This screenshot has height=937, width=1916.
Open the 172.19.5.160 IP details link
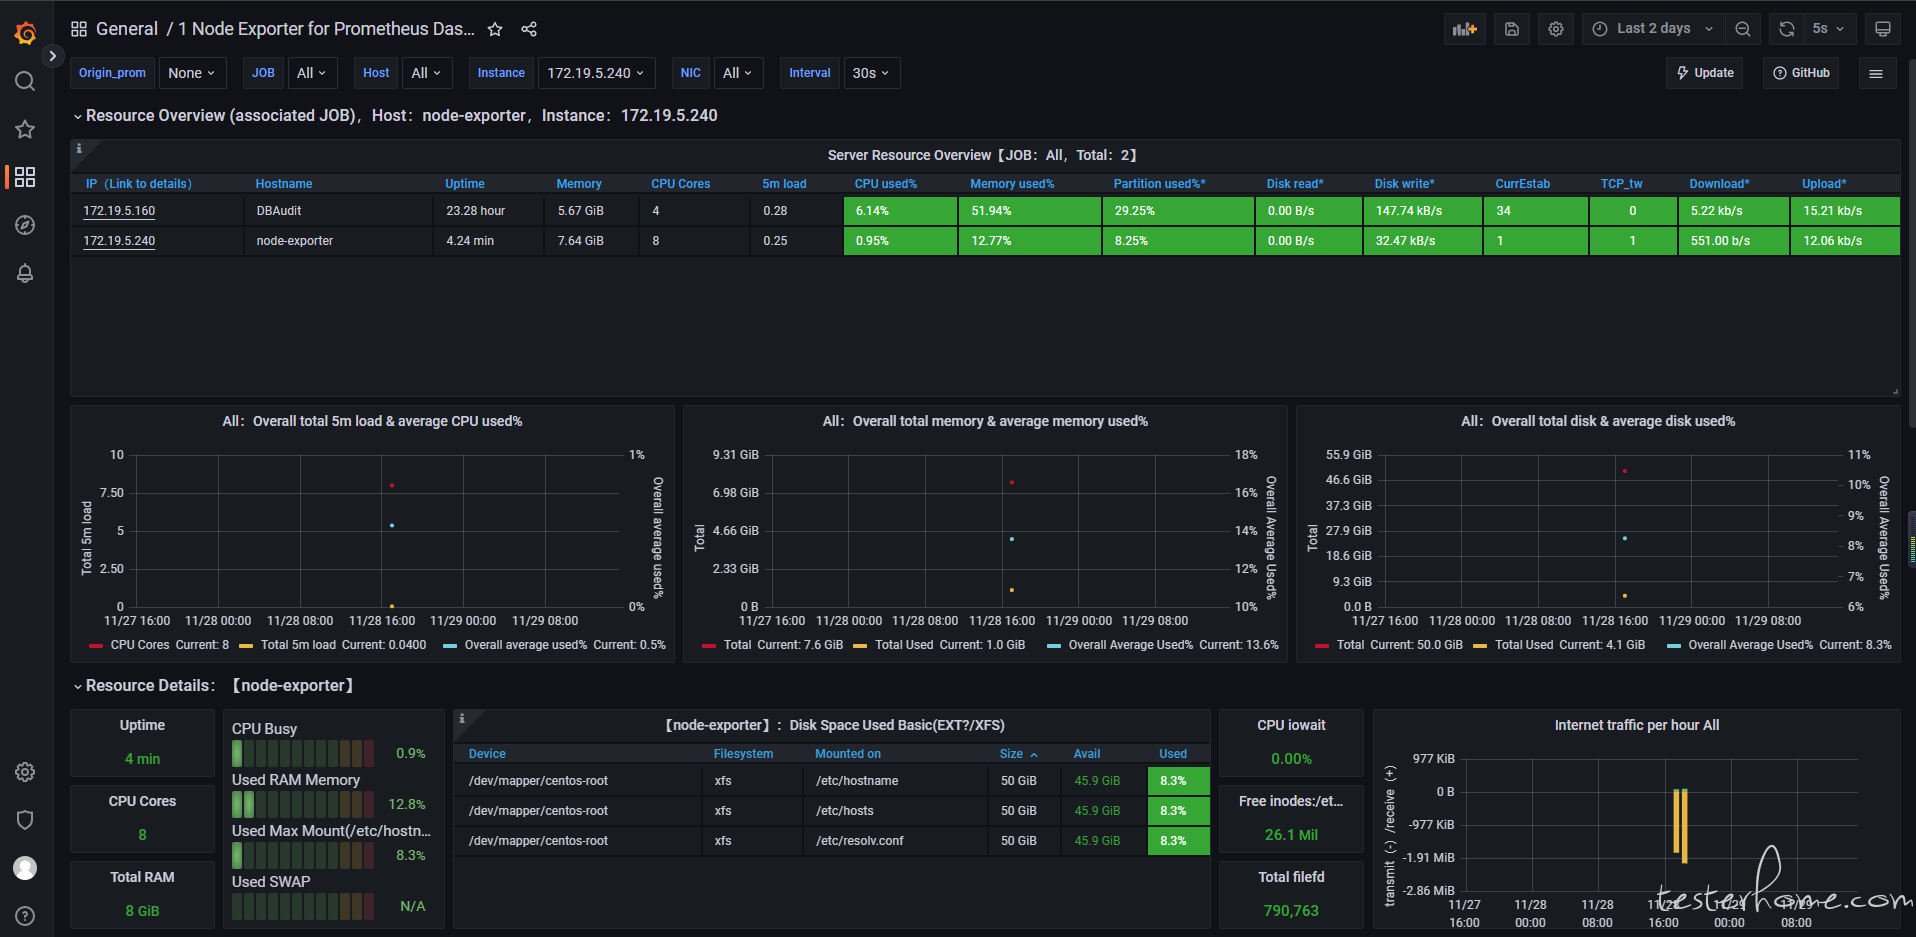coord(119,211)
